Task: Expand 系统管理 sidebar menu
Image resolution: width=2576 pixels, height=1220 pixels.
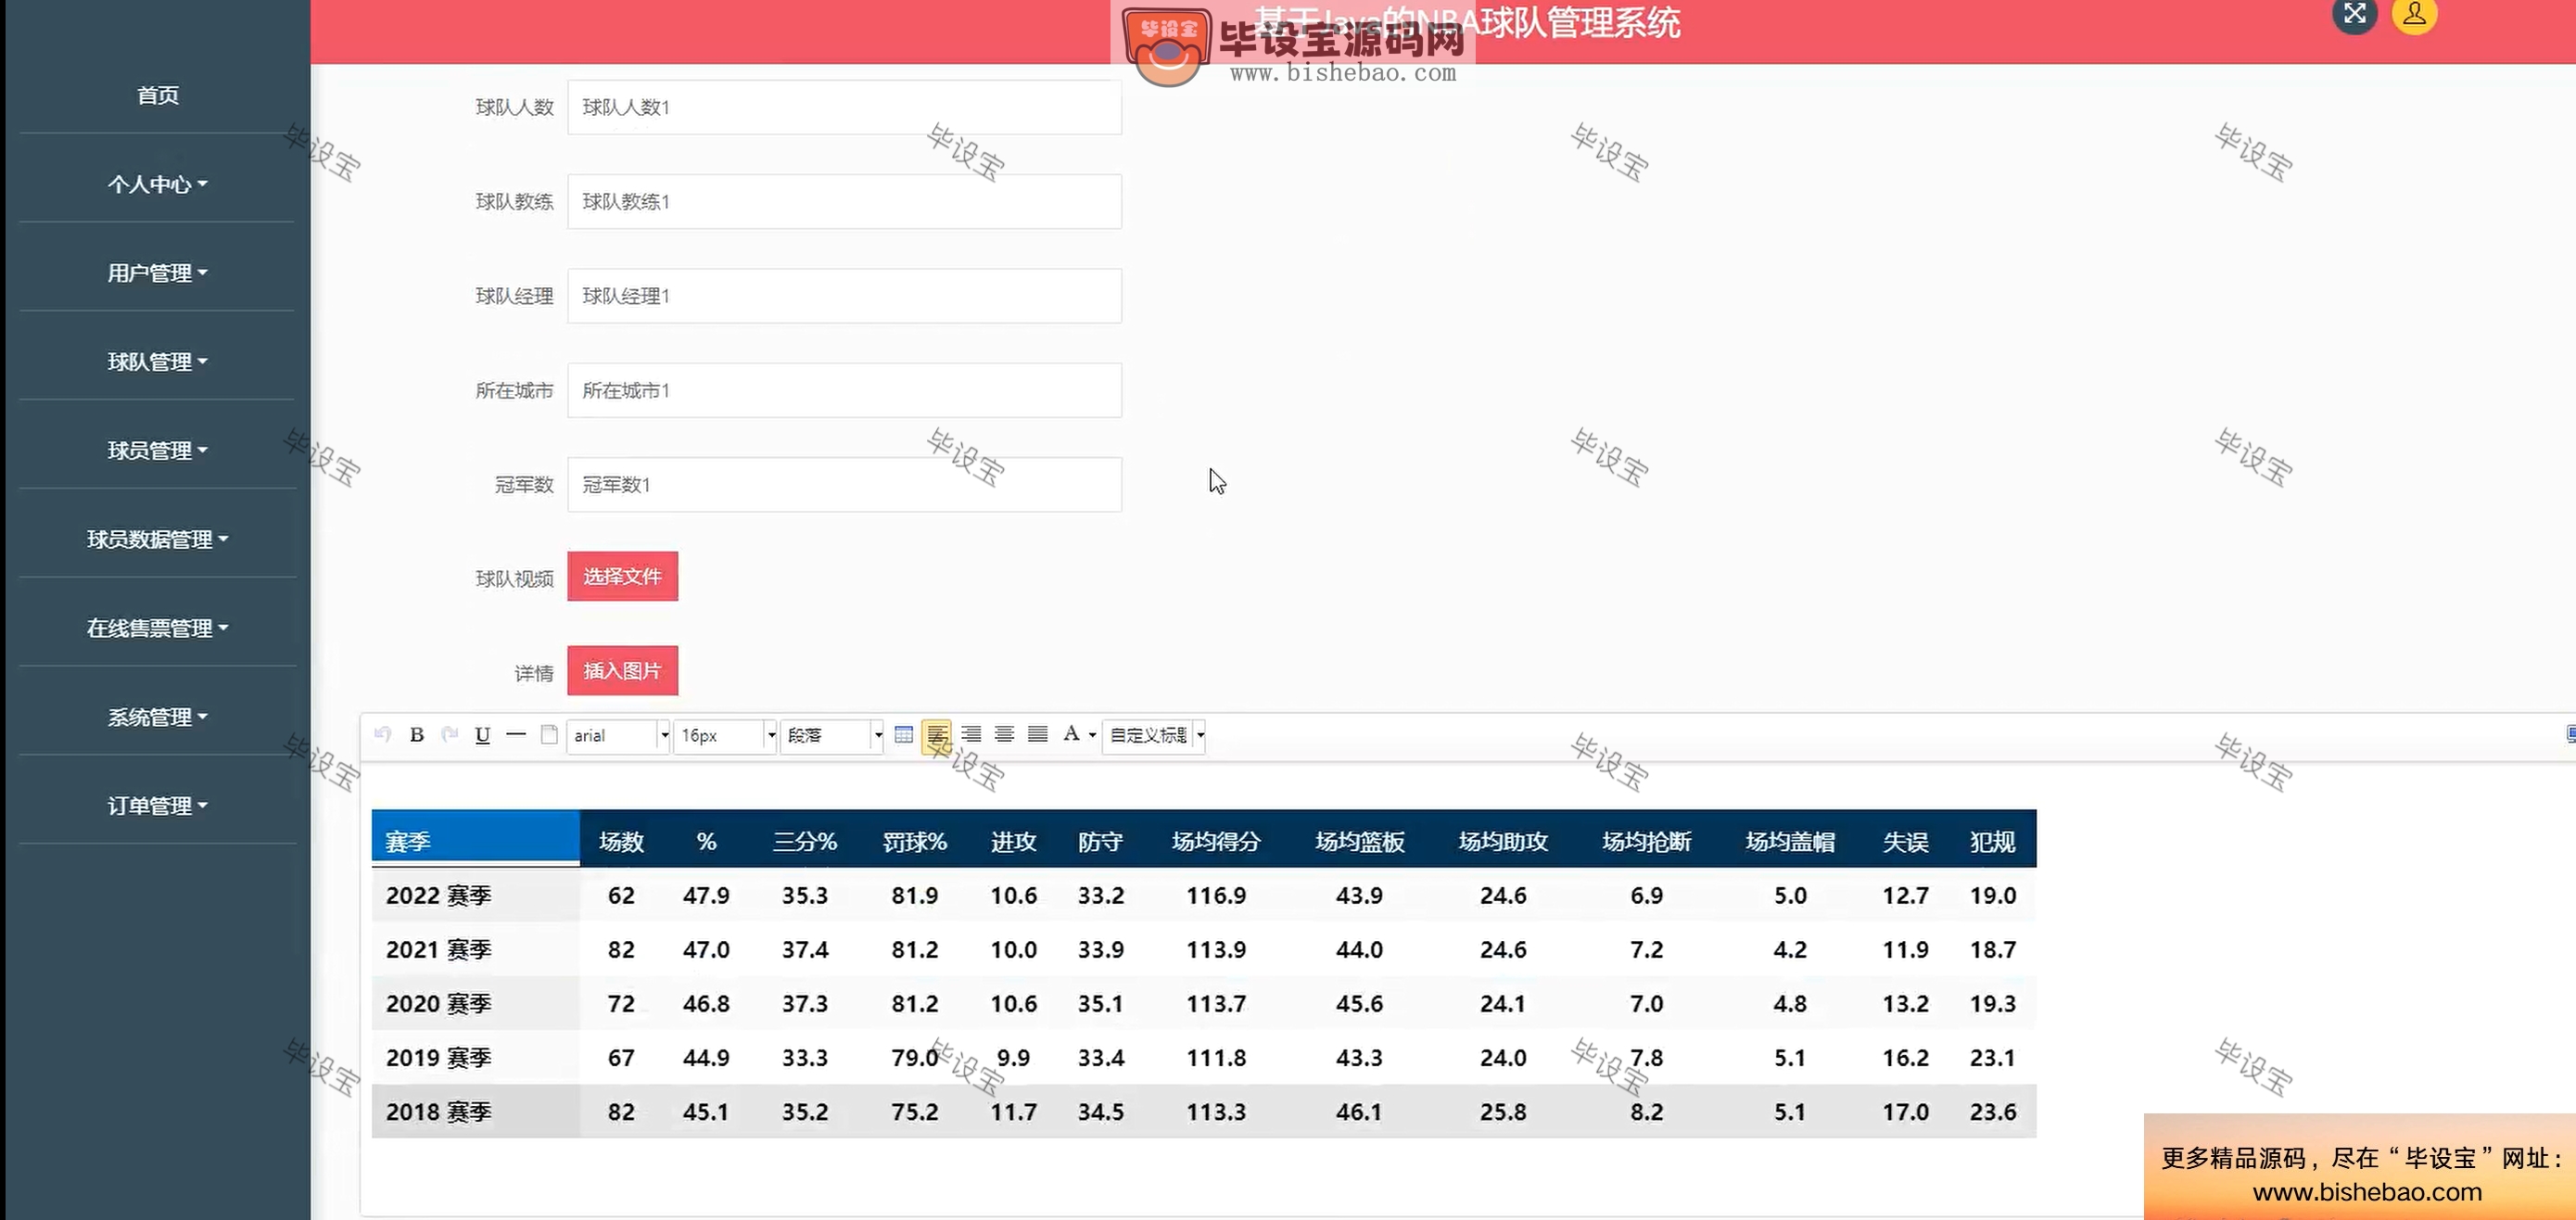Action: (x=157, y=717)
